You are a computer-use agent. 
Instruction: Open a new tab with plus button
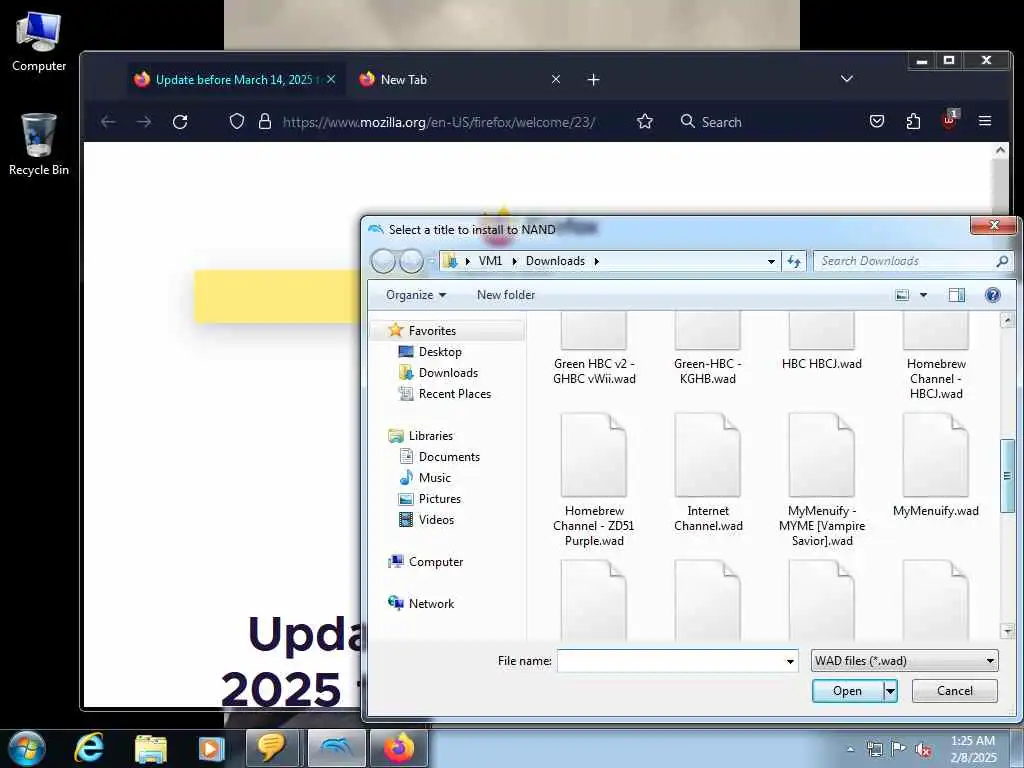point(593,80)
